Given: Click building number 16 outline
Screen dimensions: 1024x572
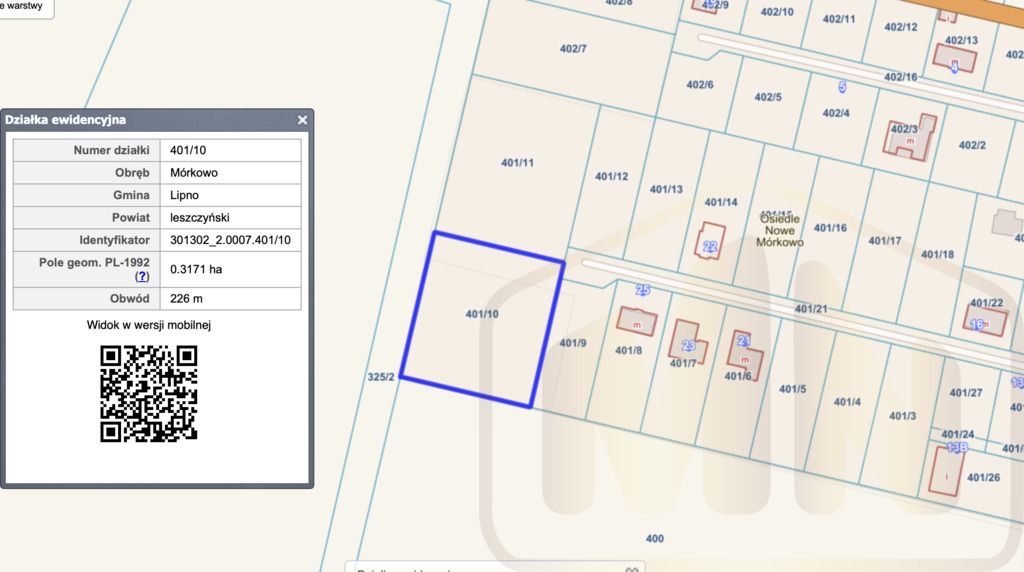Looking at the screenshot, I should [x=985, y=321].
